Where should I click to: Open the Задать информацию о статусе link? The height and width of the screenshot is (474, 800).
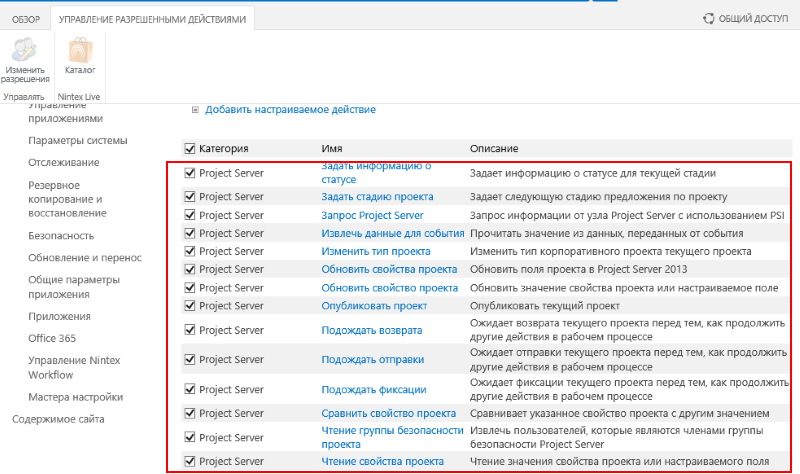coord(376,173)
